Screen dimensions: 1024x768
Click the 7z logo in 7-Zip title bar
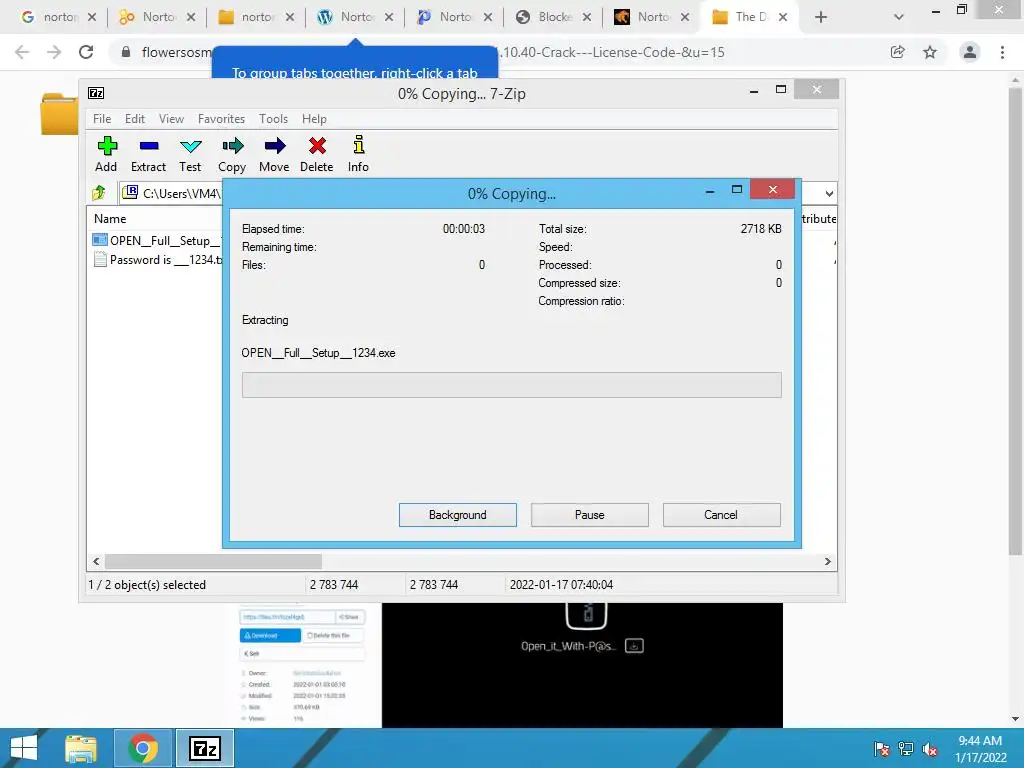[96, 93]
